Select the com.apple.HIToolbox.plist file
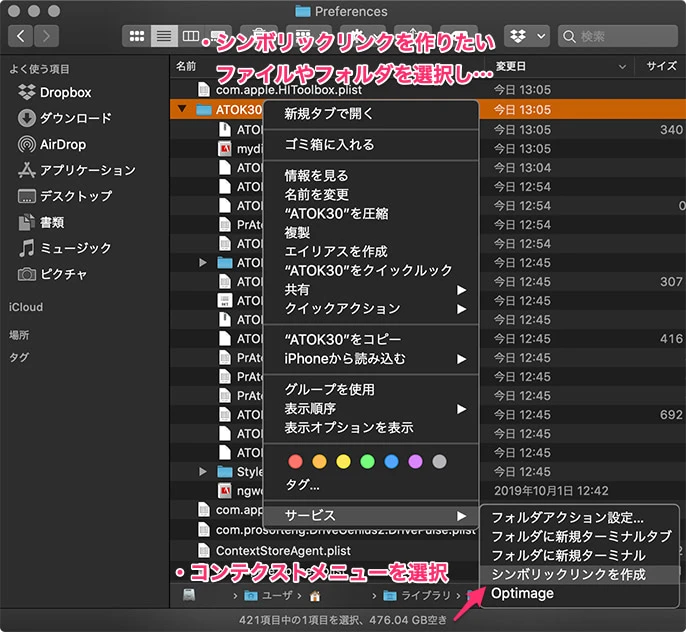This screenshot has width=686, height=632. tap(289, 90)
